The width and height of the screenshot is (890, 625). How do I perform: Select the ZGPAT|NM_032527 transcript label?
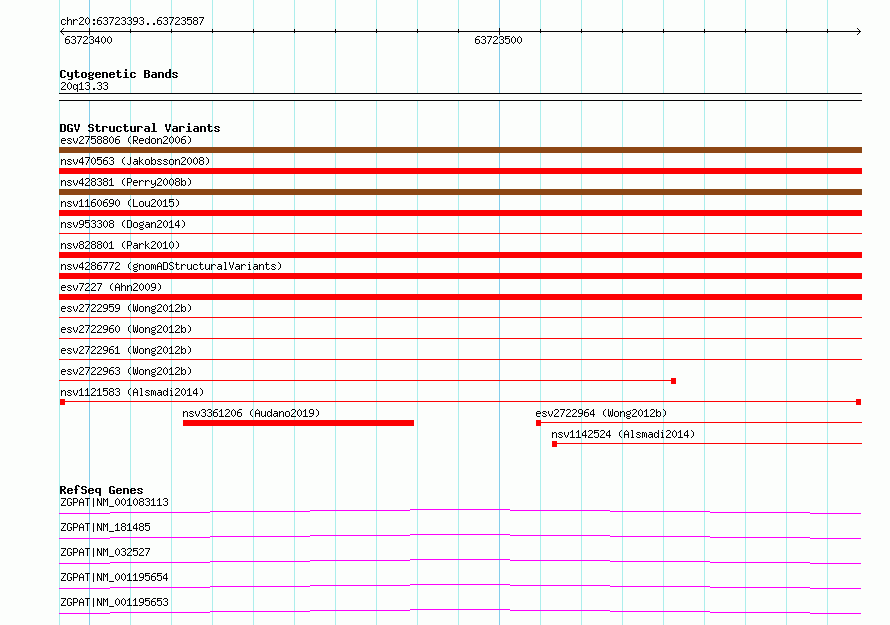105,552
